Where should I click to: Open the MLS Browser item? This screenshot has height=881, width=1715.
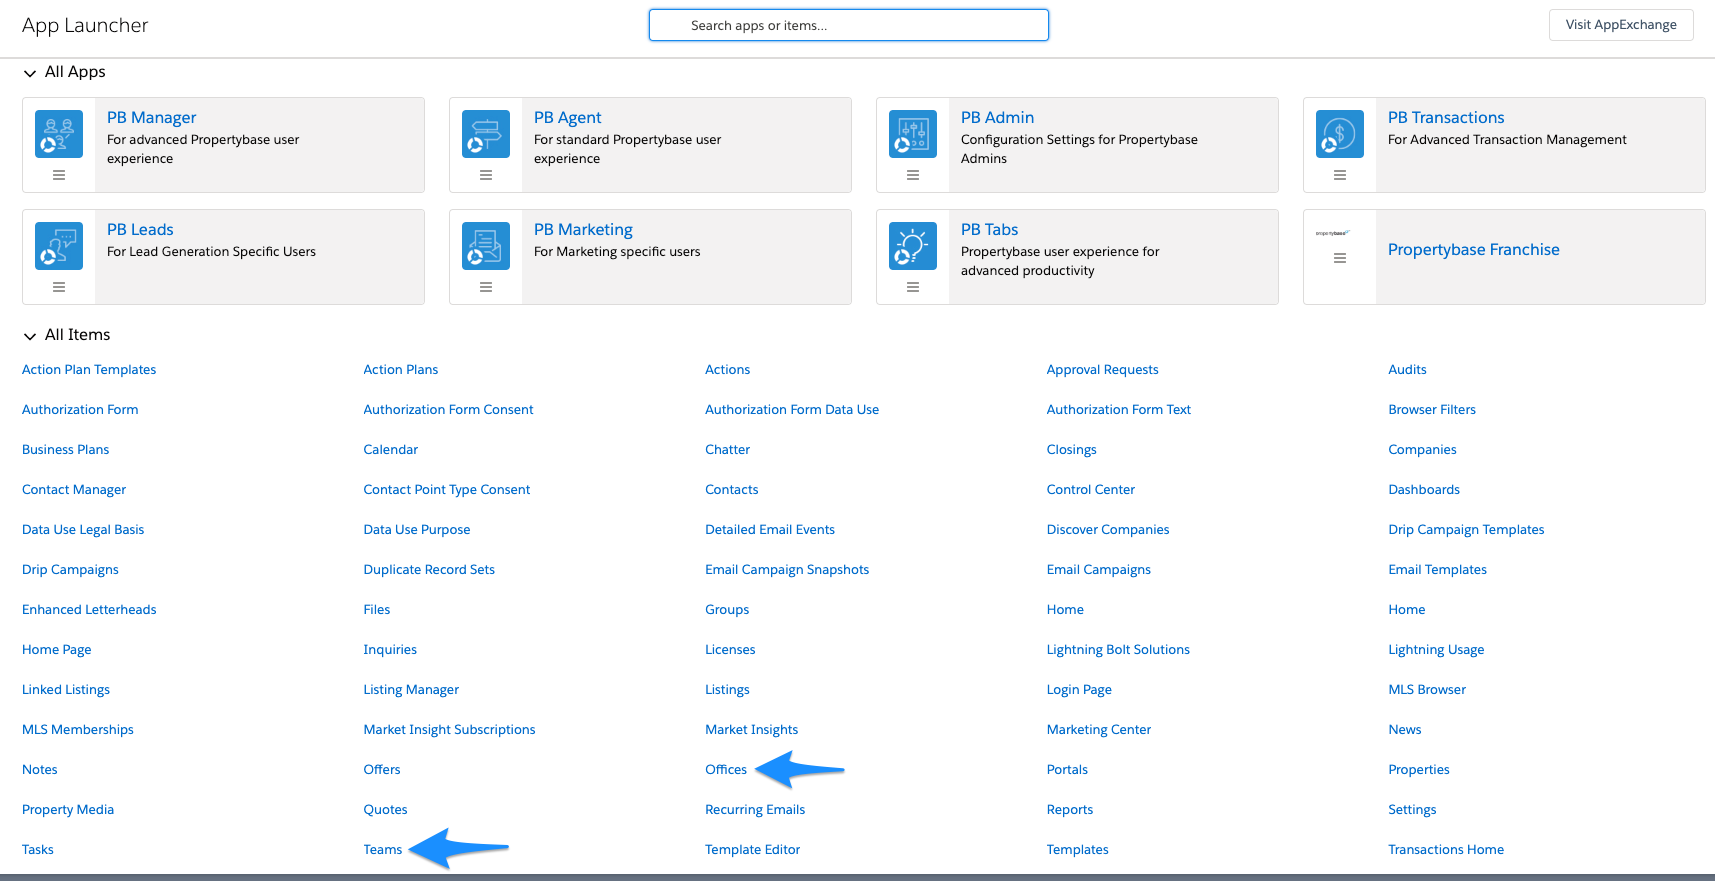[x=1427, y=689]
